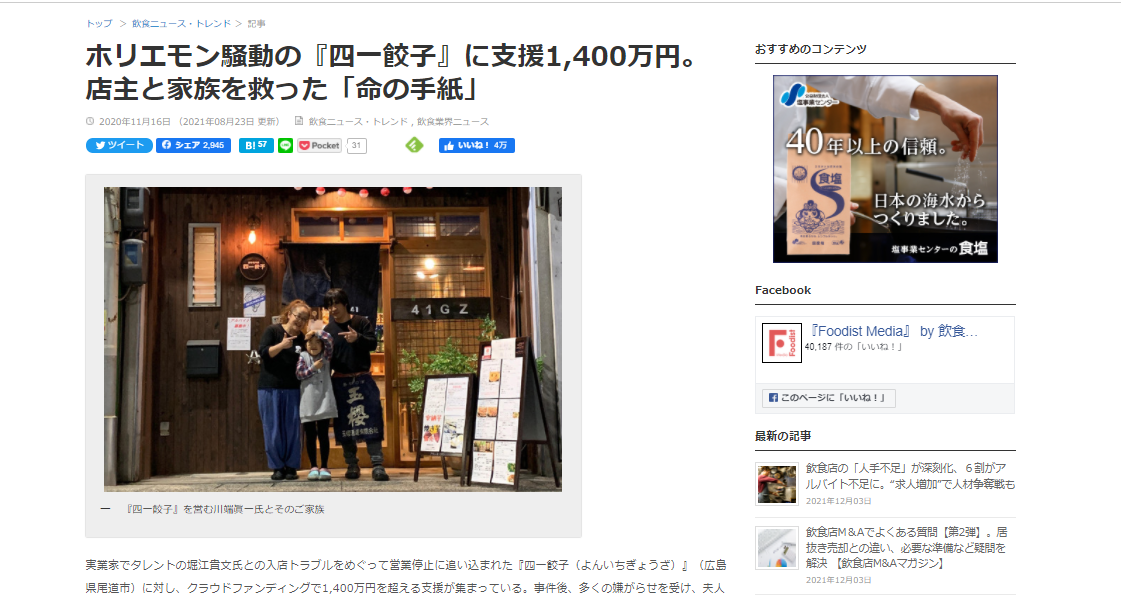This screenshot has height=602, width=1121.
Task: Like the article with いいね！ button
Action: pyautogui.click(x=476, y=145)
